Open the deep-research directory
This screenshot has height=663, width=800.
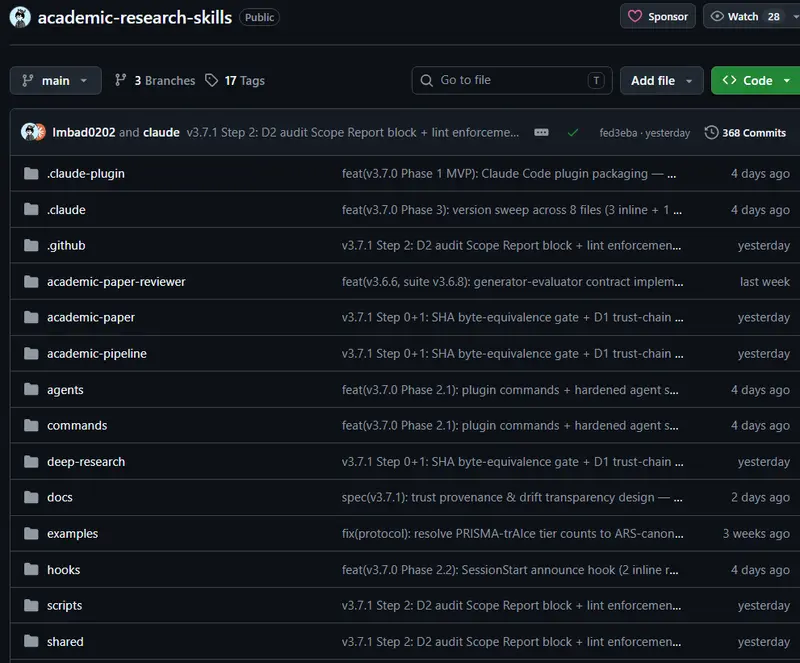[86, 462]
